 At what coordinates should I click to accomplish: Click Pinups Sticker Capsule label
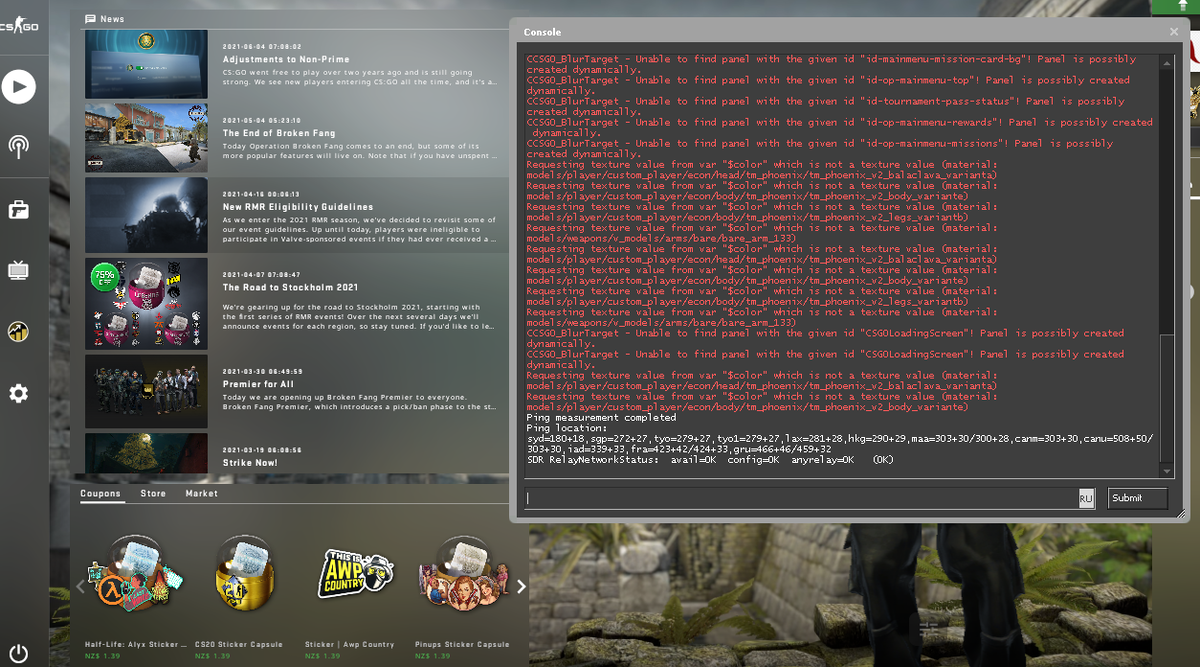click(x=462, y=645)
